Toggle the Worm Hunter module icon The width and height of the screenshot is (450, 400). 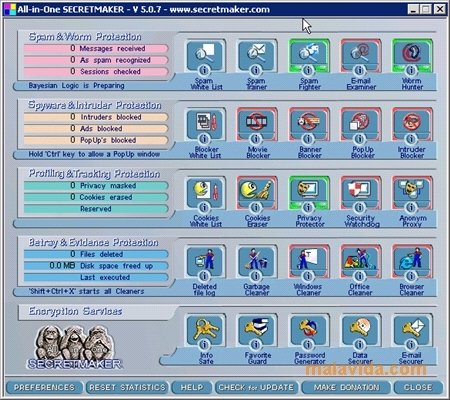(412, 55)
